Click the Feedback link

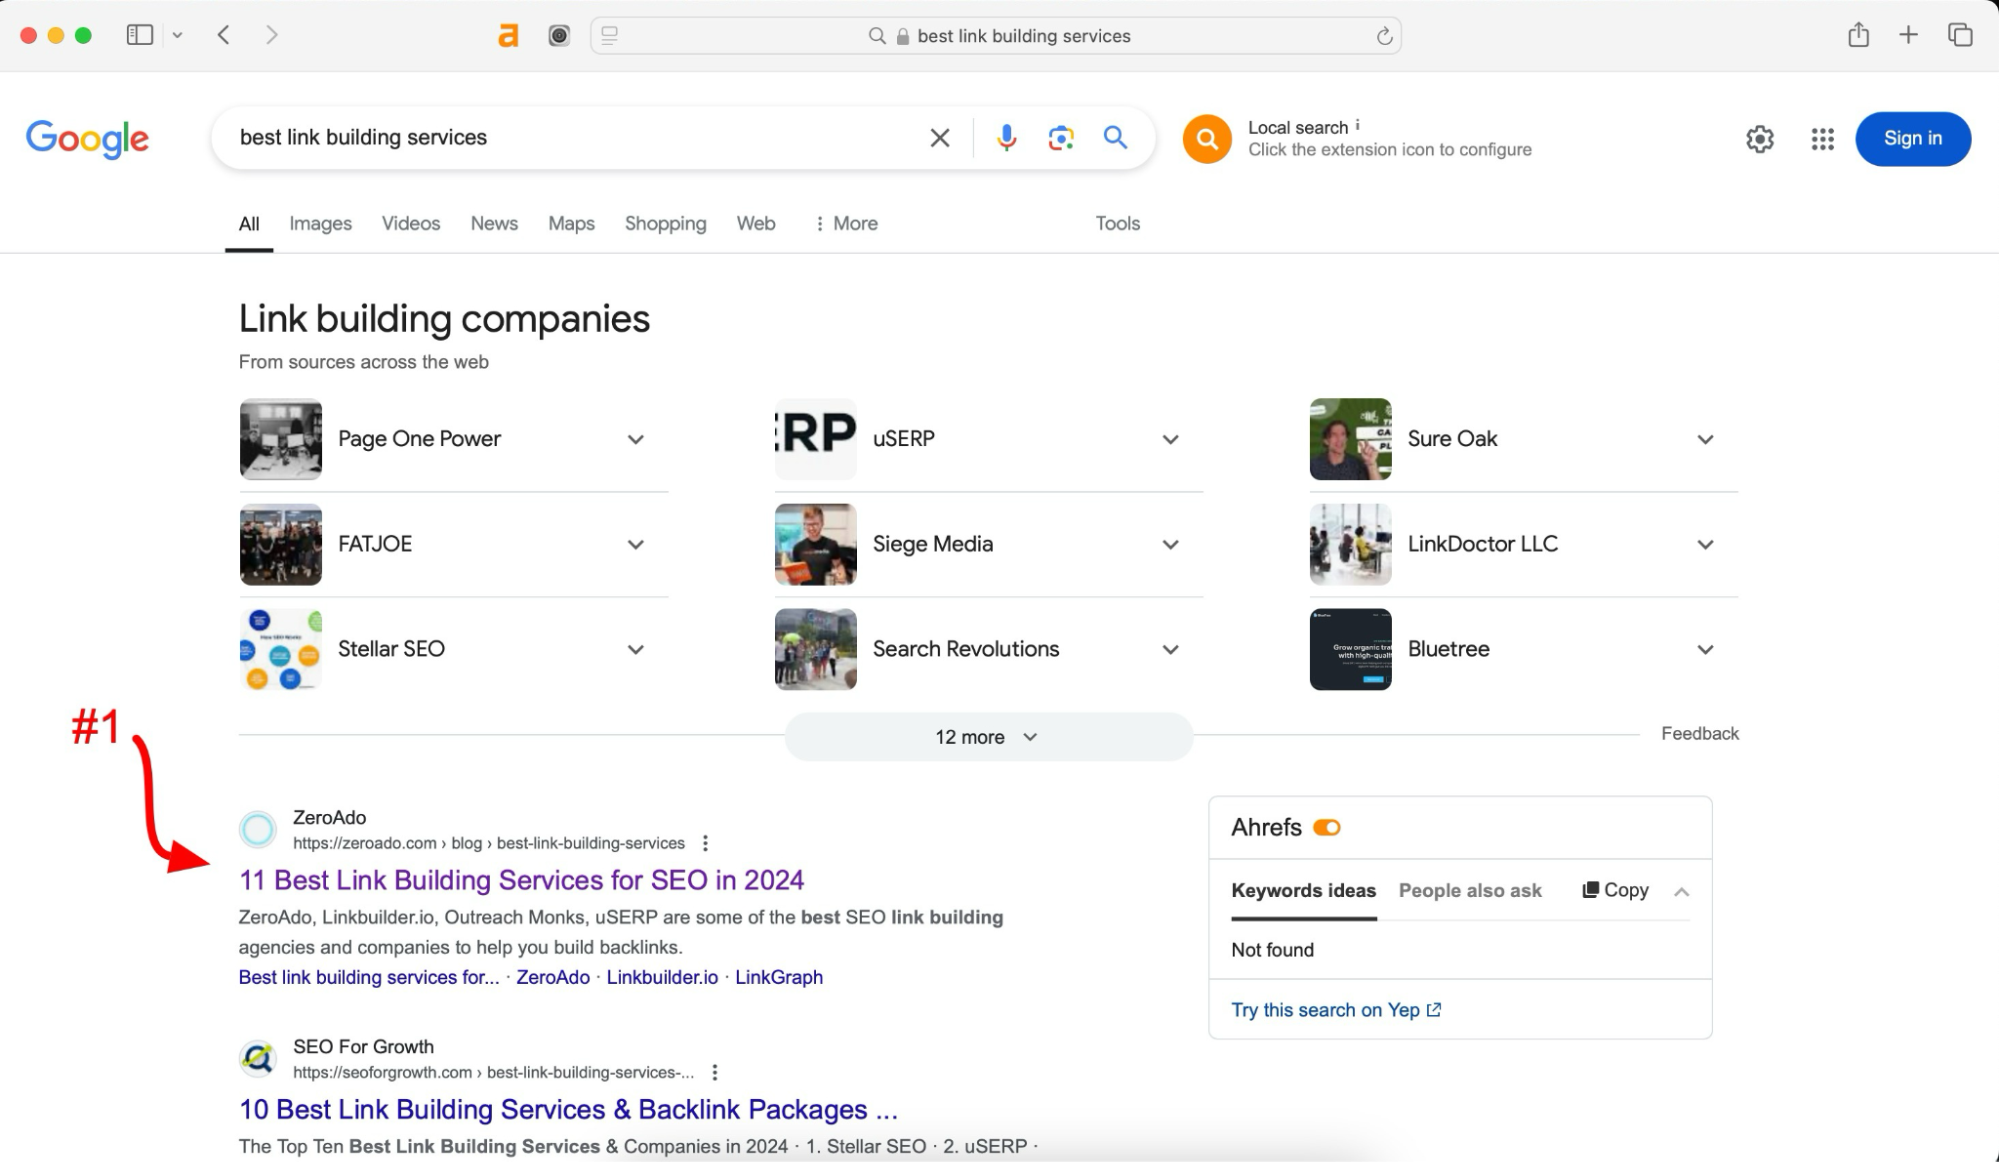click(1700, 734)
